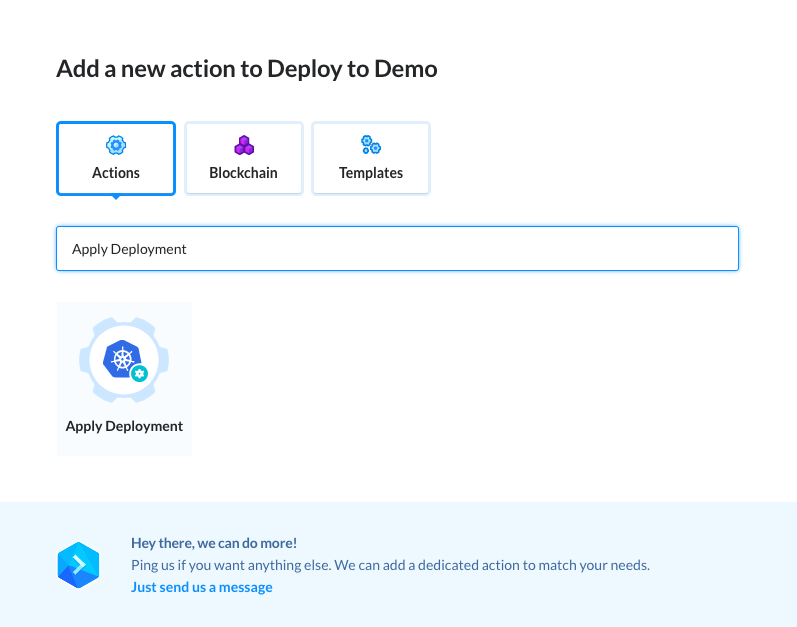Image resolution: width=797 pixels, height=627 pixels.
Task: Click the Hey there, we can do more! text
Action: (x=214, y=543)
